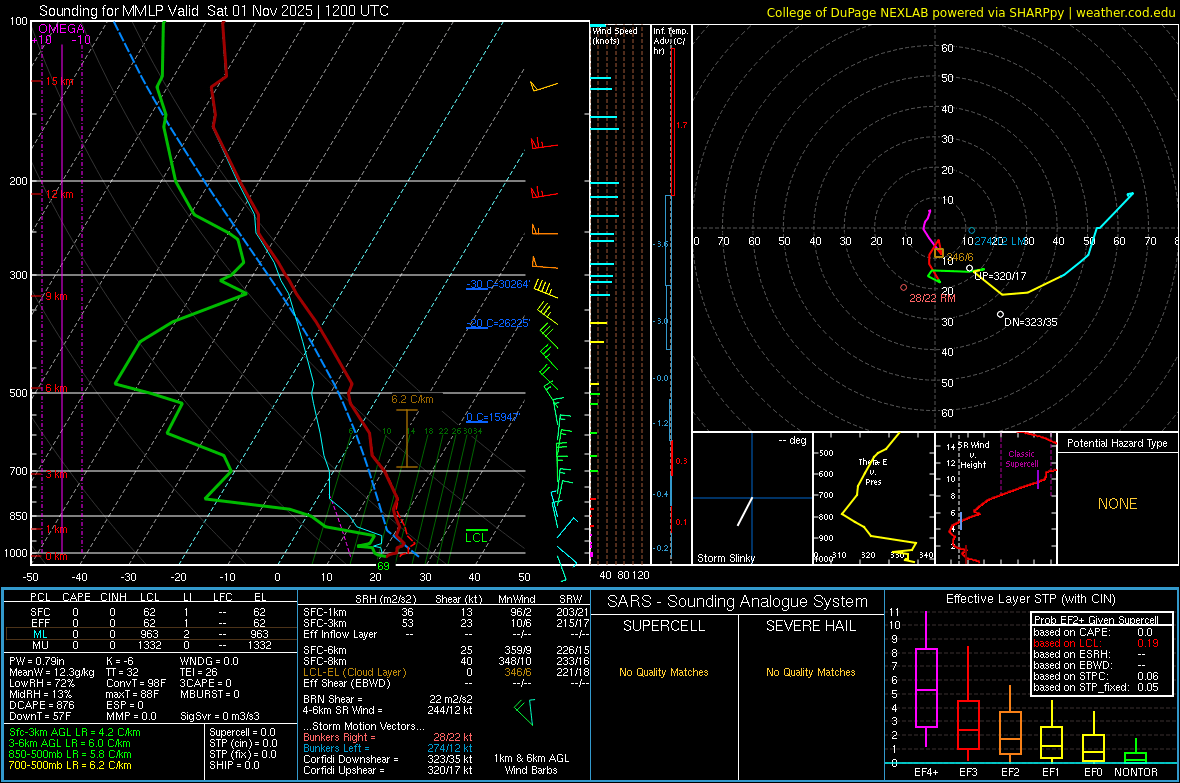
Task: Click the purple 'Classic Supercell' label
Action: (1021, 459)
